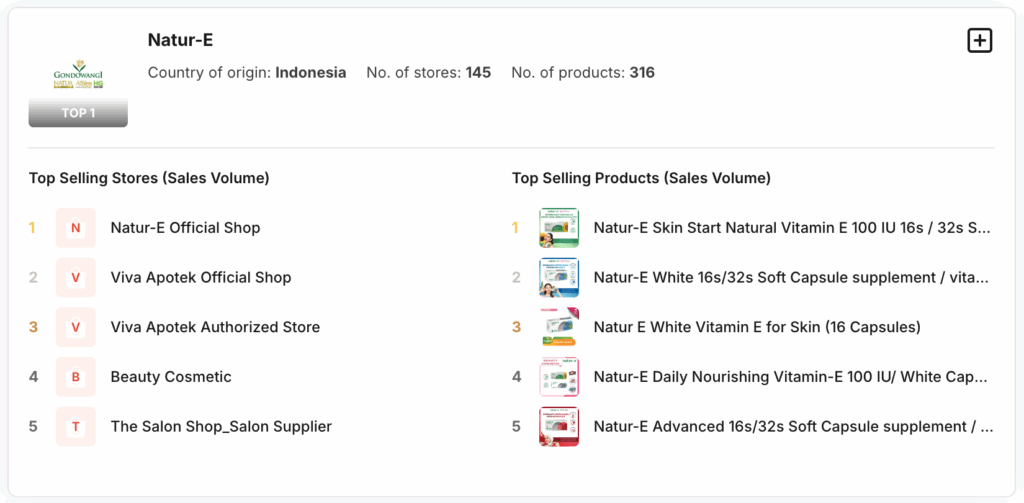Open The Salon Shop_Salon Supplier link
This screenshot has width=1024, height=503.
click(221, 427)
